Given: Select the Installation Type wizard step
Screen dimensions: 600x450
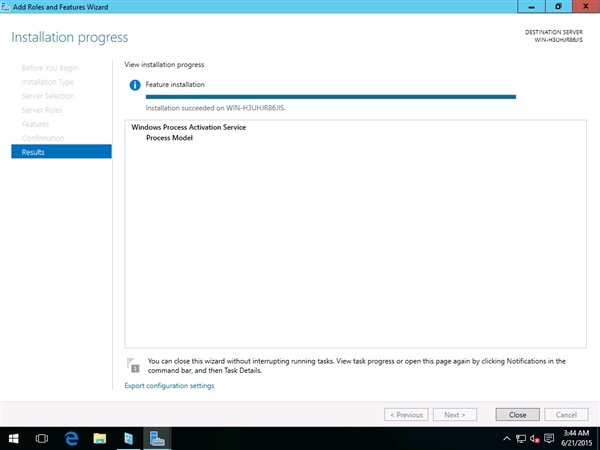Looking at the screenshot, I should point(47,82).
